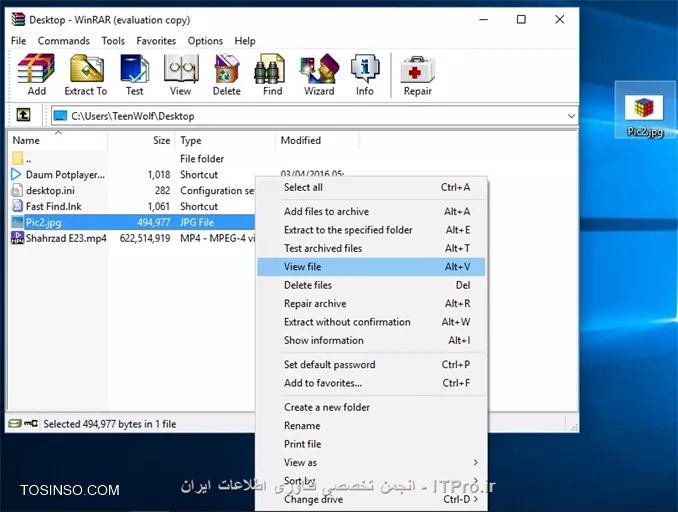The width and height of the screenshot is (678, 512).
Task: Click the window resize grip in status bar
Action: (574, 427)
